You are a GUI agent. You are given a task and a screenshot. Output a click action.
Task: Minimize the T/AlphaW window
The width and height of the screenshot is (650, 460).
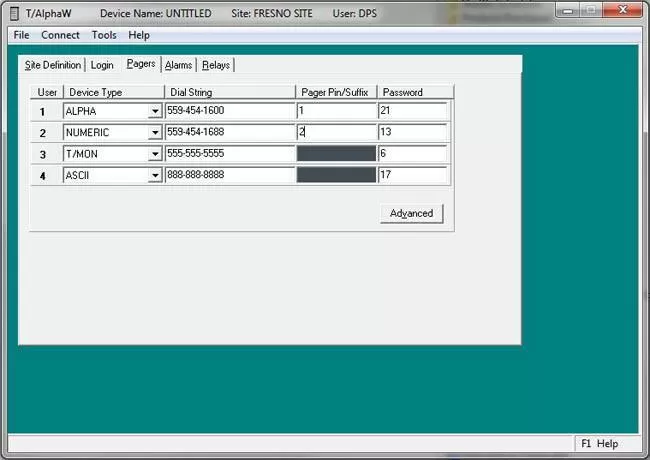(x=568, y=10)
